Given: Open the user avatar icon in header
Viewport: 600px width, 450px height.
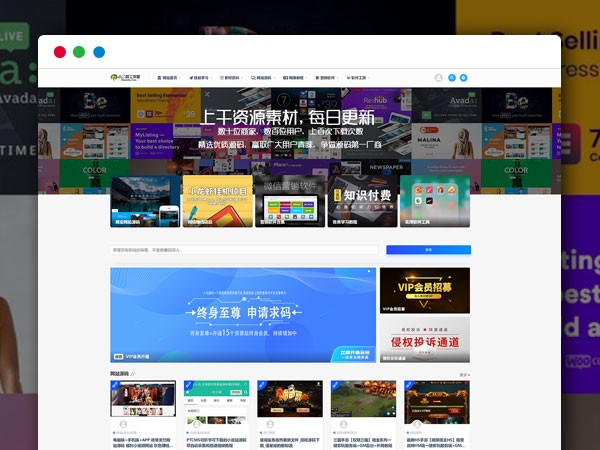Looking at the screenshot, I should click(x=438, y=77).
